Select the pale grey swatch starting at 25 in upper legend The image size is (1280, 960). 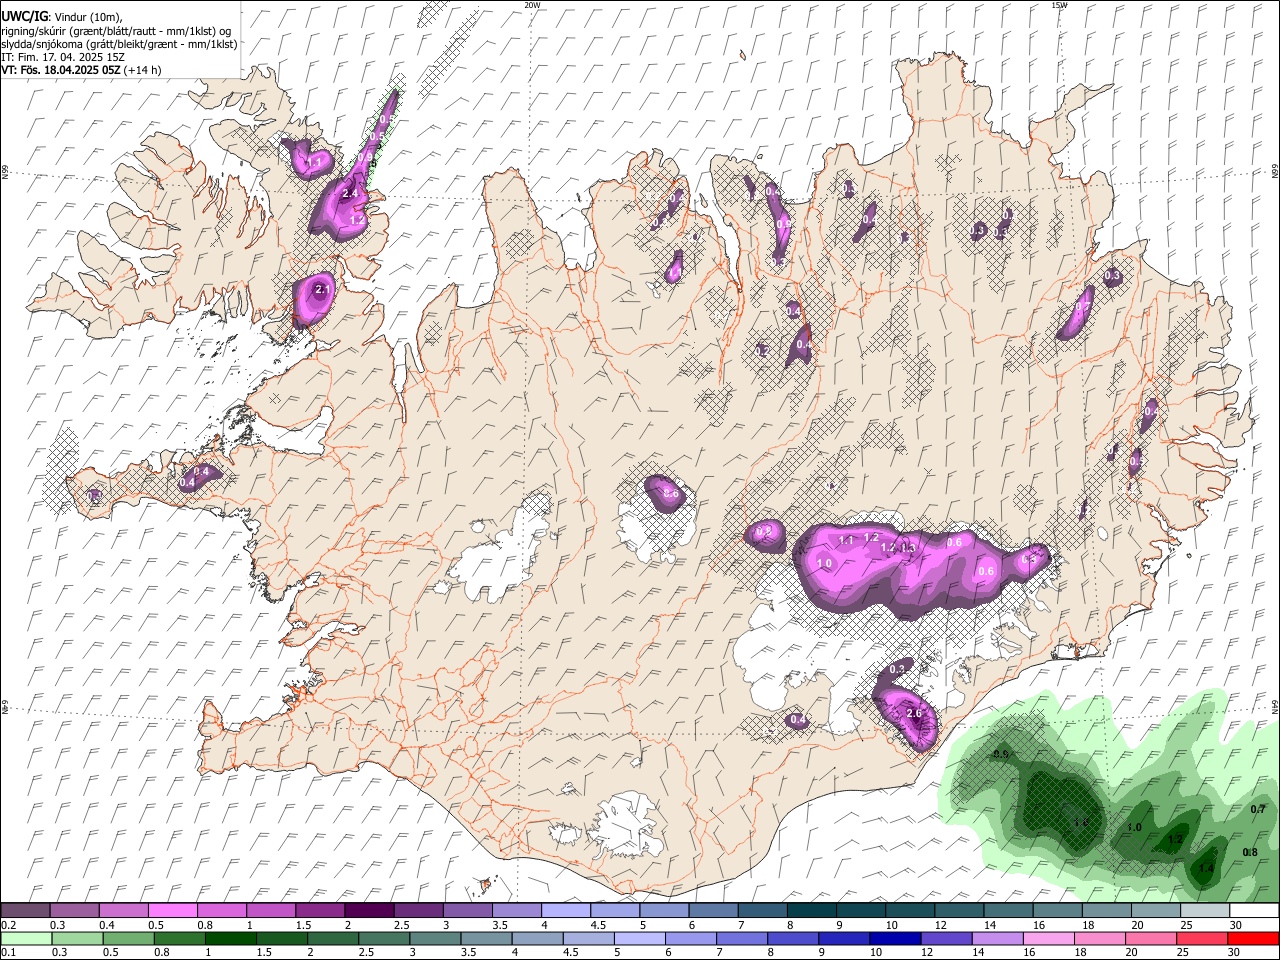coord(1205,910)
